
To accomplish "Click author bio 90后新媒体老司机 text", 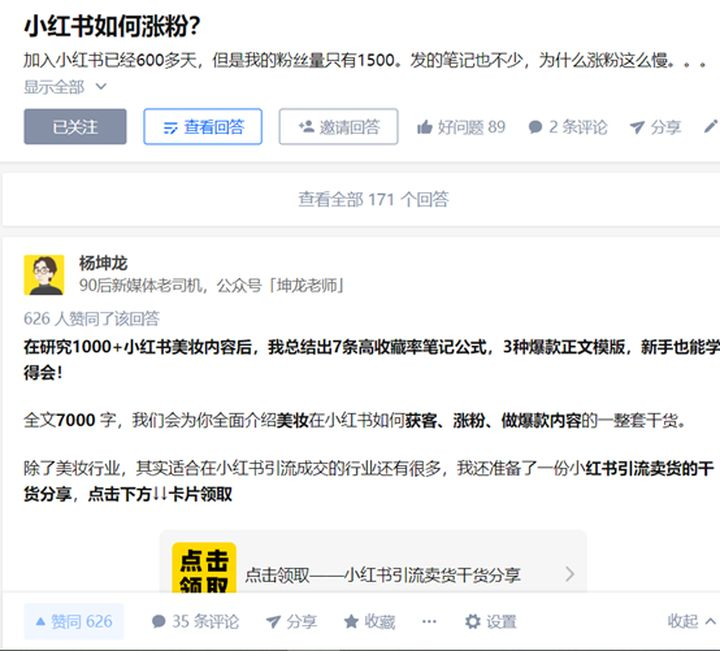I will point(211,286).
